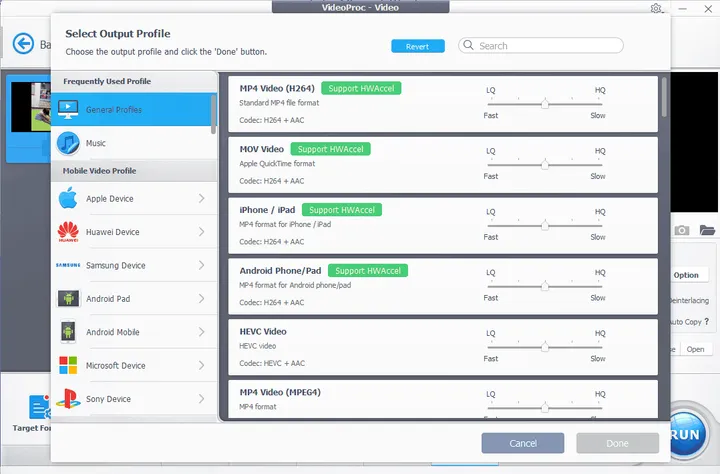The height and width of the screenshot is (474, 720).
Task: Click Frequently Used Profile header
Action: point(107,81)
